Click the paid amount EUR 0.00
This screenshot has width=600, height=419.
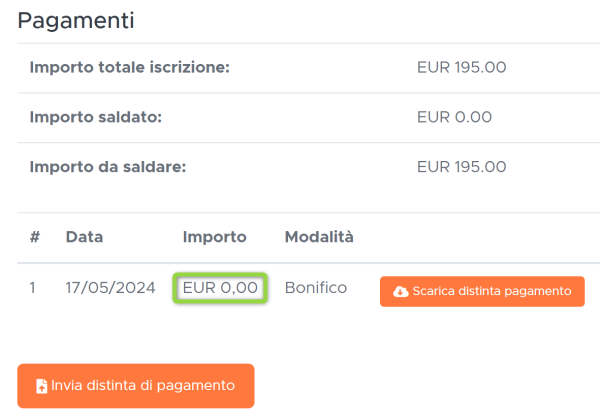click(454, 117)
